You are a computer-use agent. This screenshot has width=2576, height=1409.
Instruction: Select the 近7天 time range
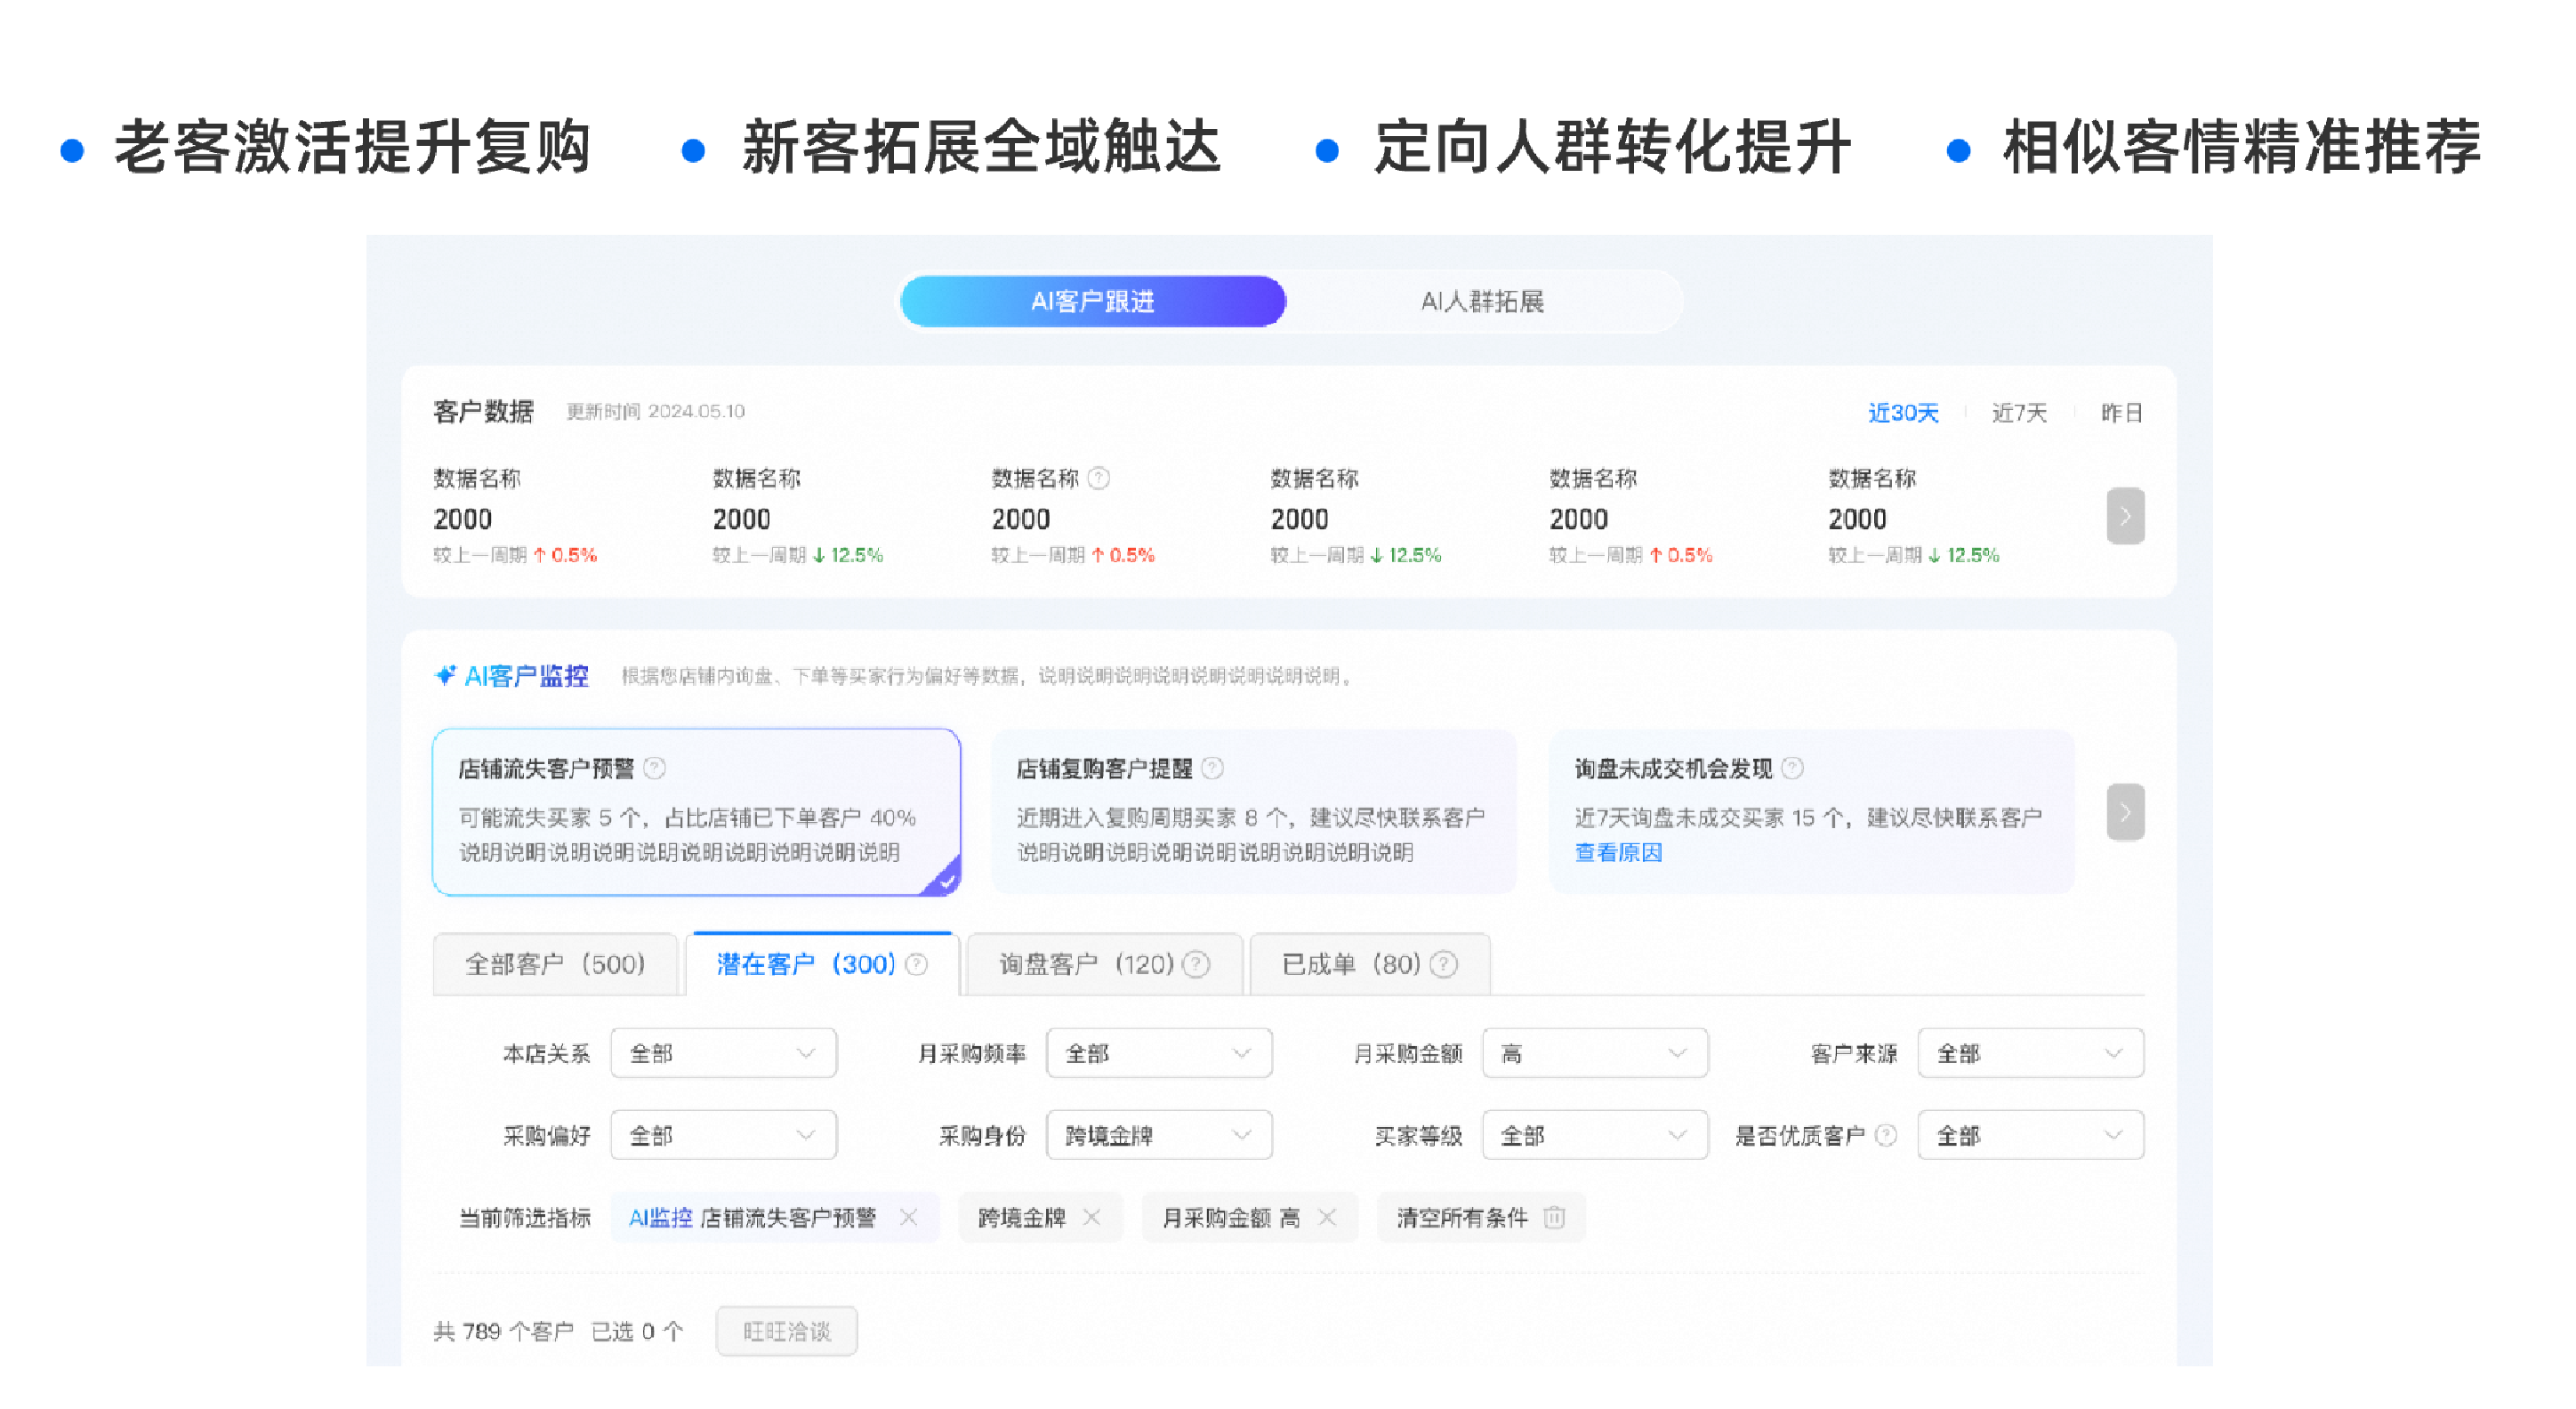click(2018, 413)
